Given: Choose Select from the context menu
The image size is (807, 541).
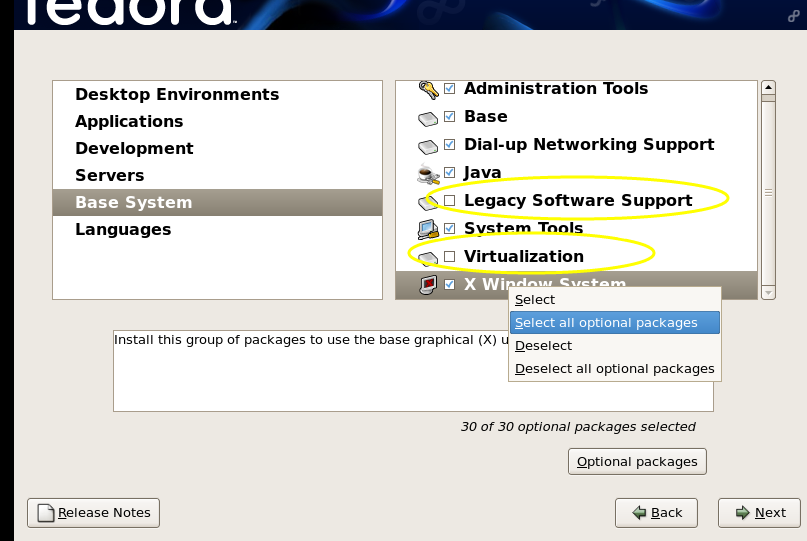Looking at the screenshot, I should [615, 300].
